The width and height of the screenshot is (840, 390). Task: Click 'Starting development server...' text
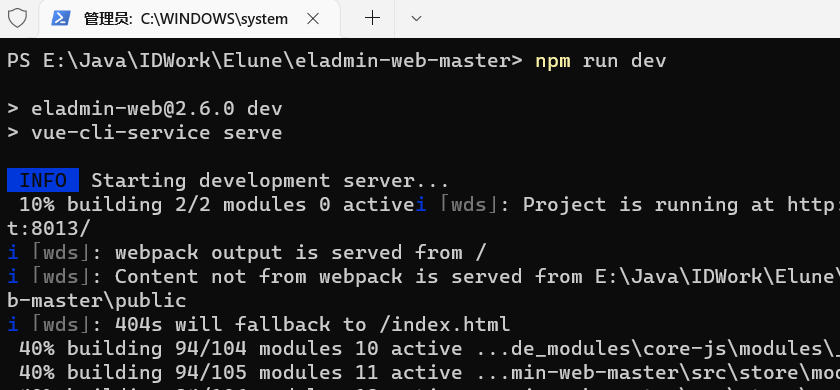[x=270, y=181]
